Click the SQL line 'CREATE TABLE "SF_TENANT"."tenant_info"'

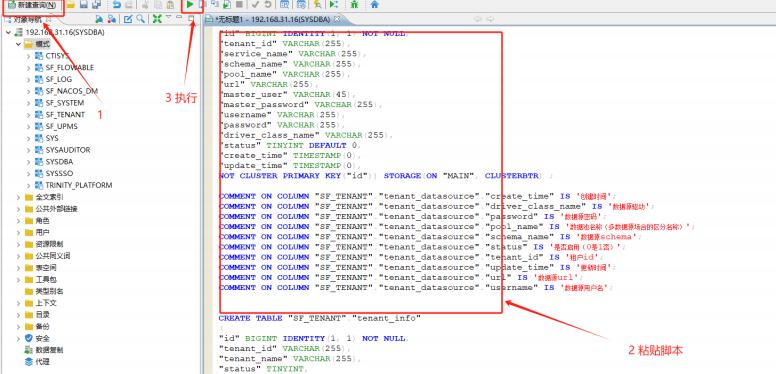tap(320, 318)
